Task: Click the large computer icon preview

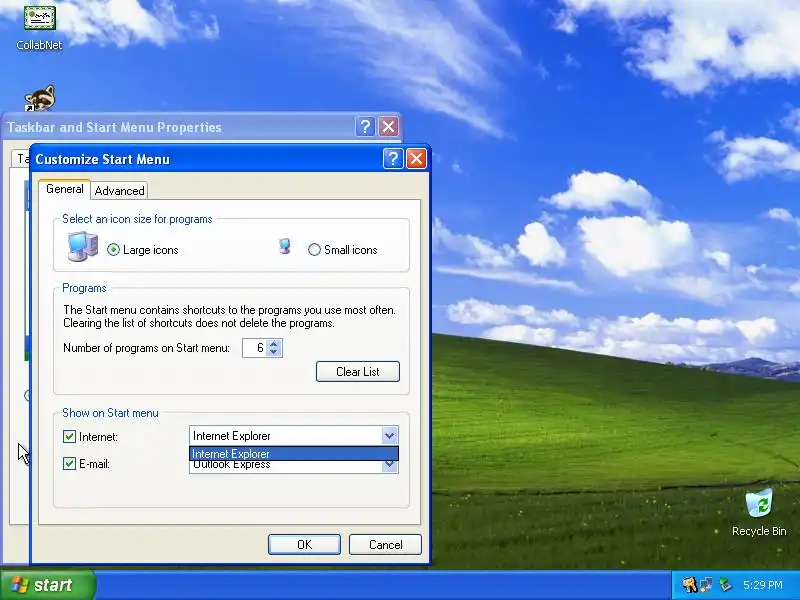Action: click(82, 246)
